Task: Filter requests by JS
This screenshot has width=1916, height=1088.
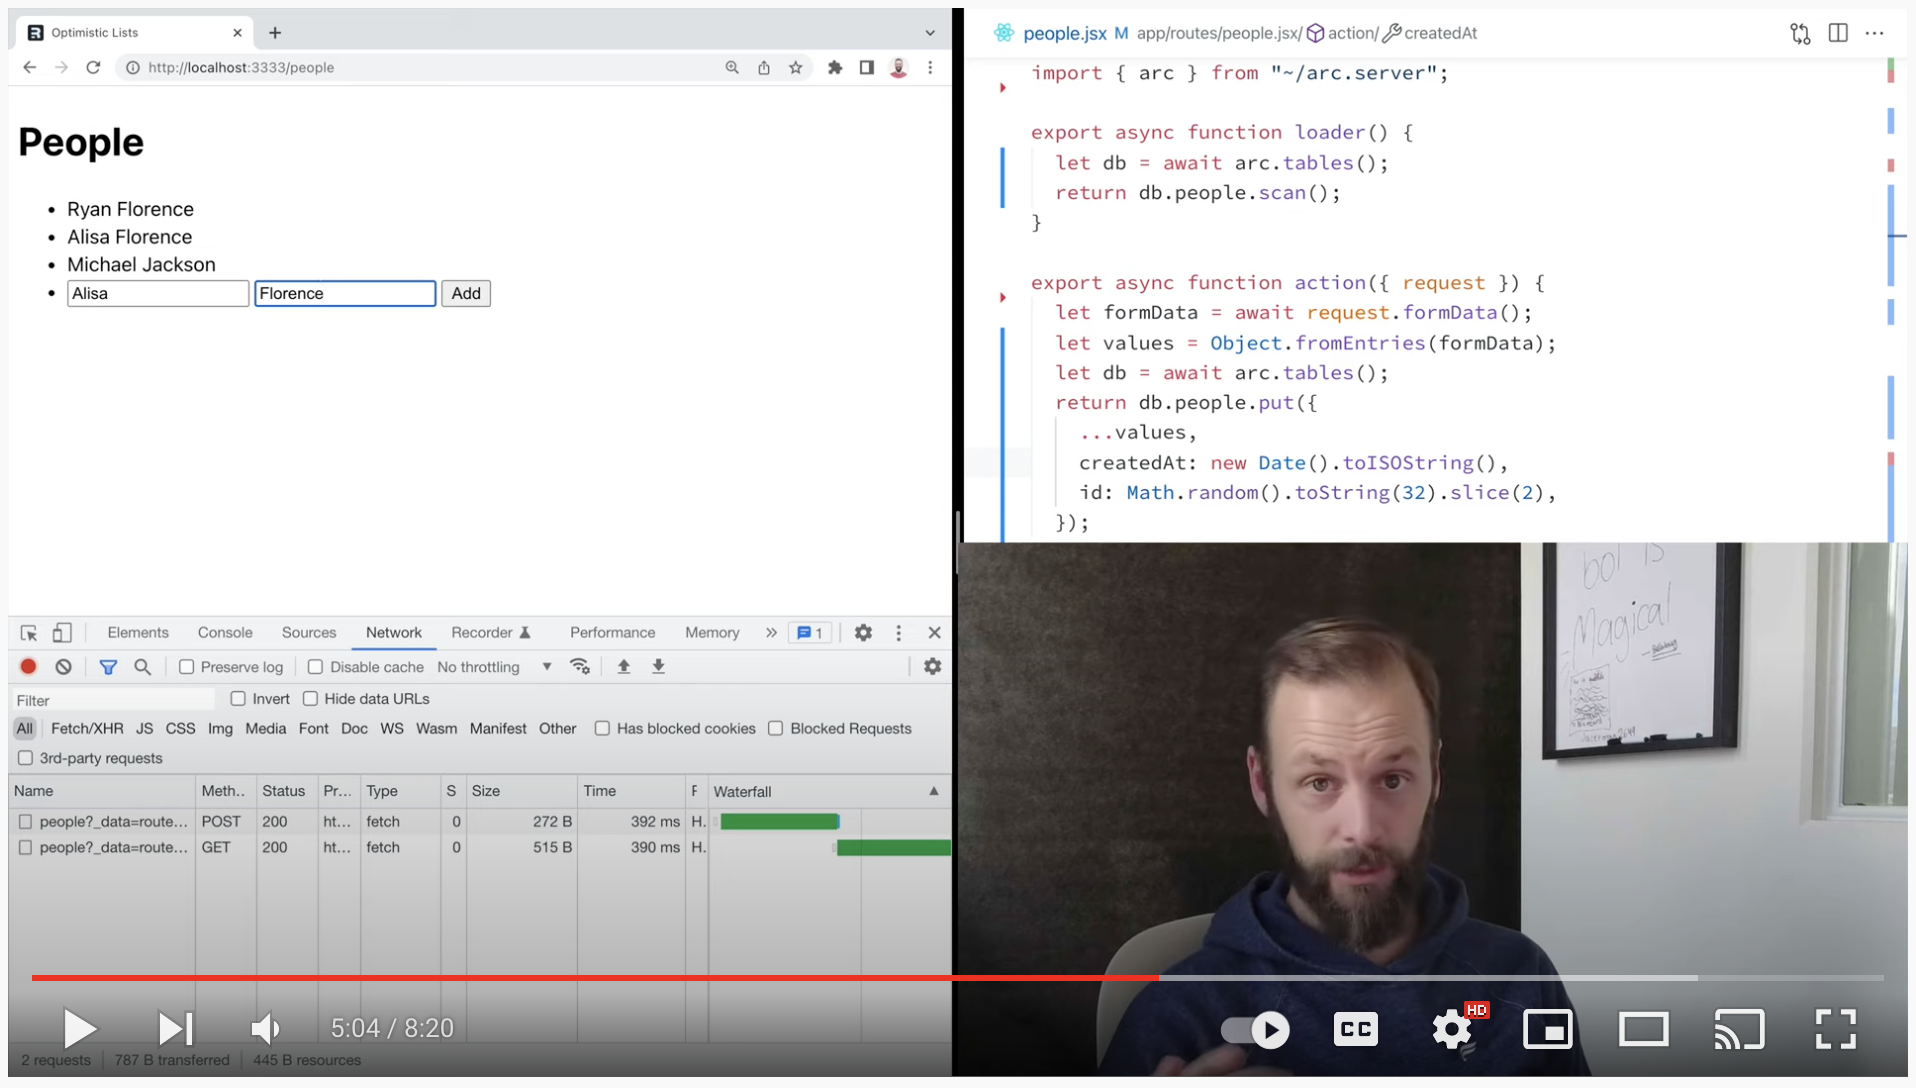Action: [145, 729]
